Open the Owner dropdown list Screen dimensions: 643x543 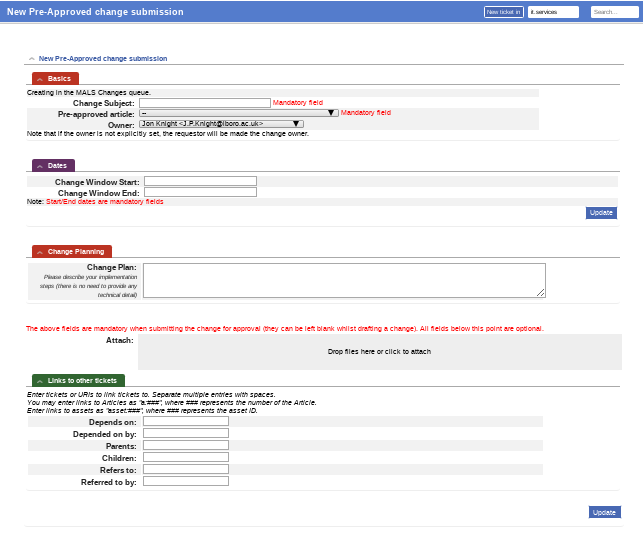pos(221,124)
